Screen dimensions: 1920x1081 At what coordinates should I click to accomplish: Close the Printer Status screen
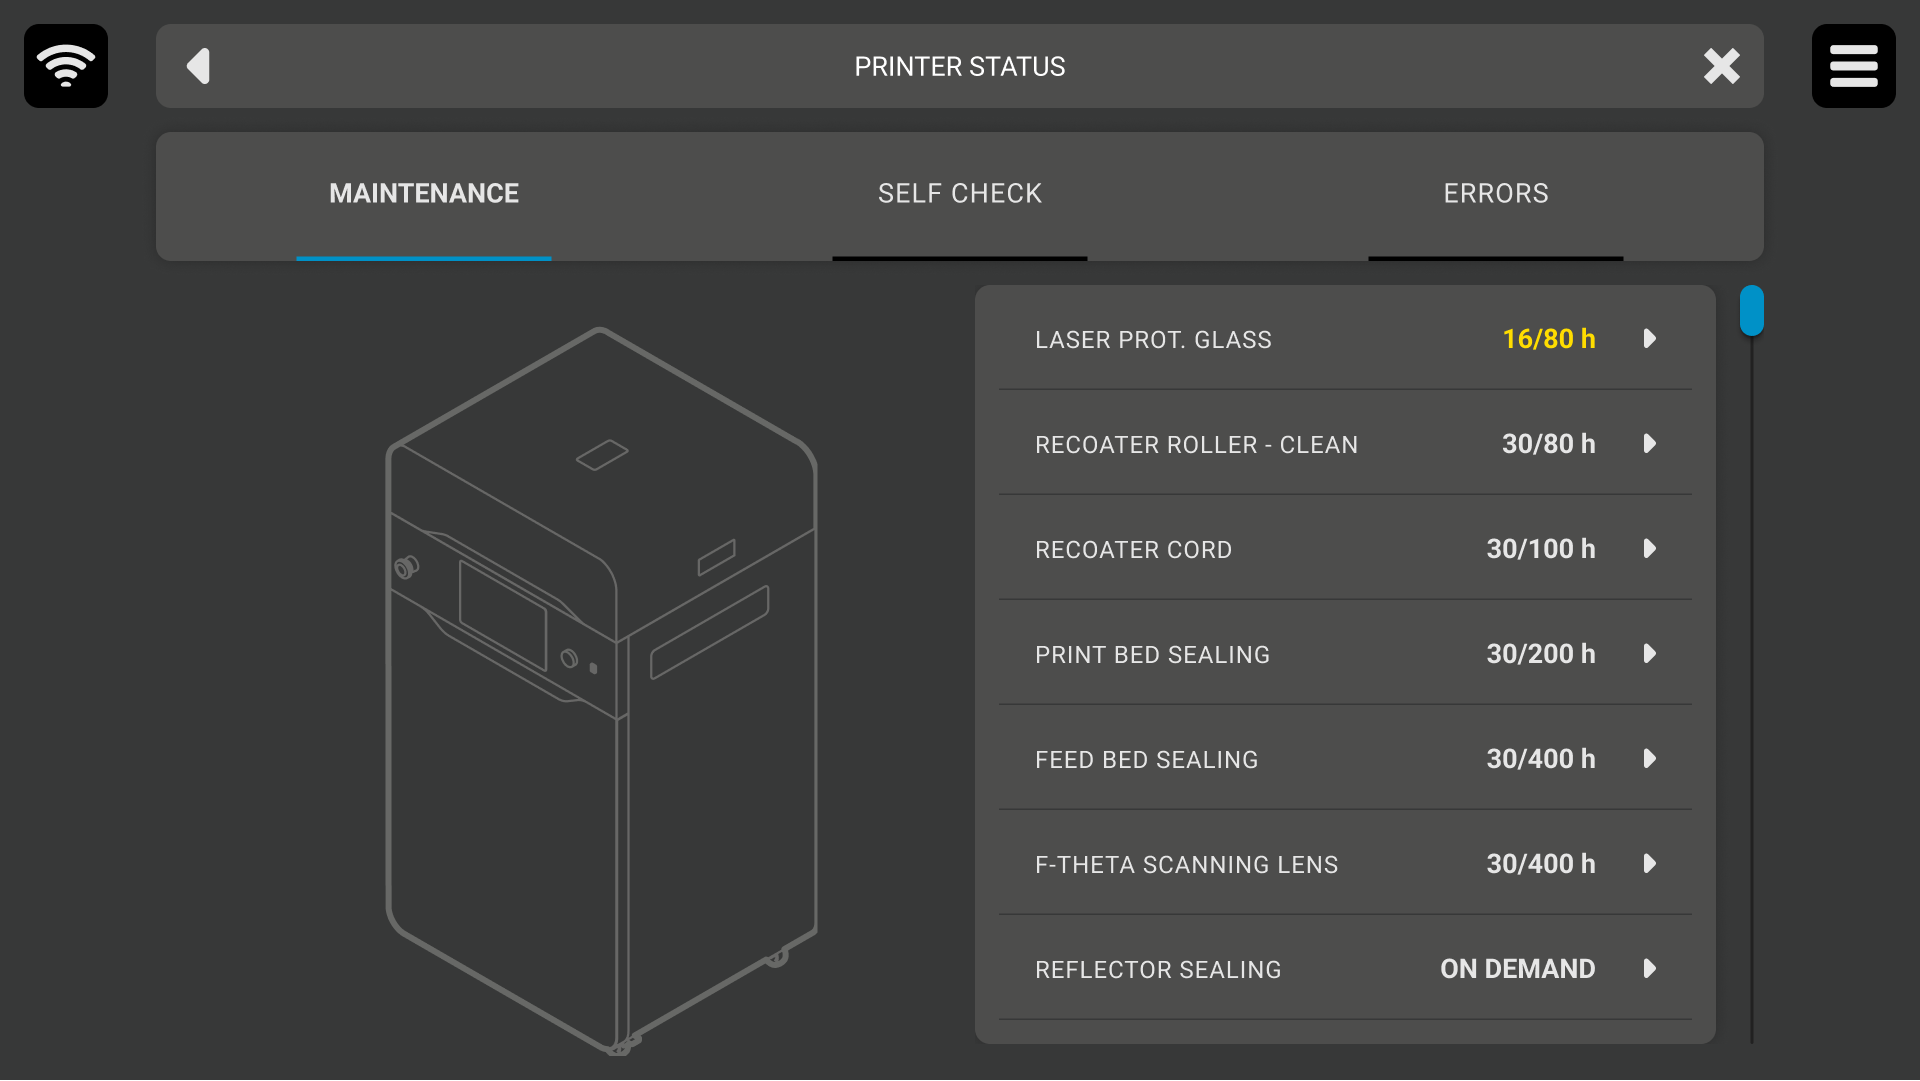click(1721, 66)
